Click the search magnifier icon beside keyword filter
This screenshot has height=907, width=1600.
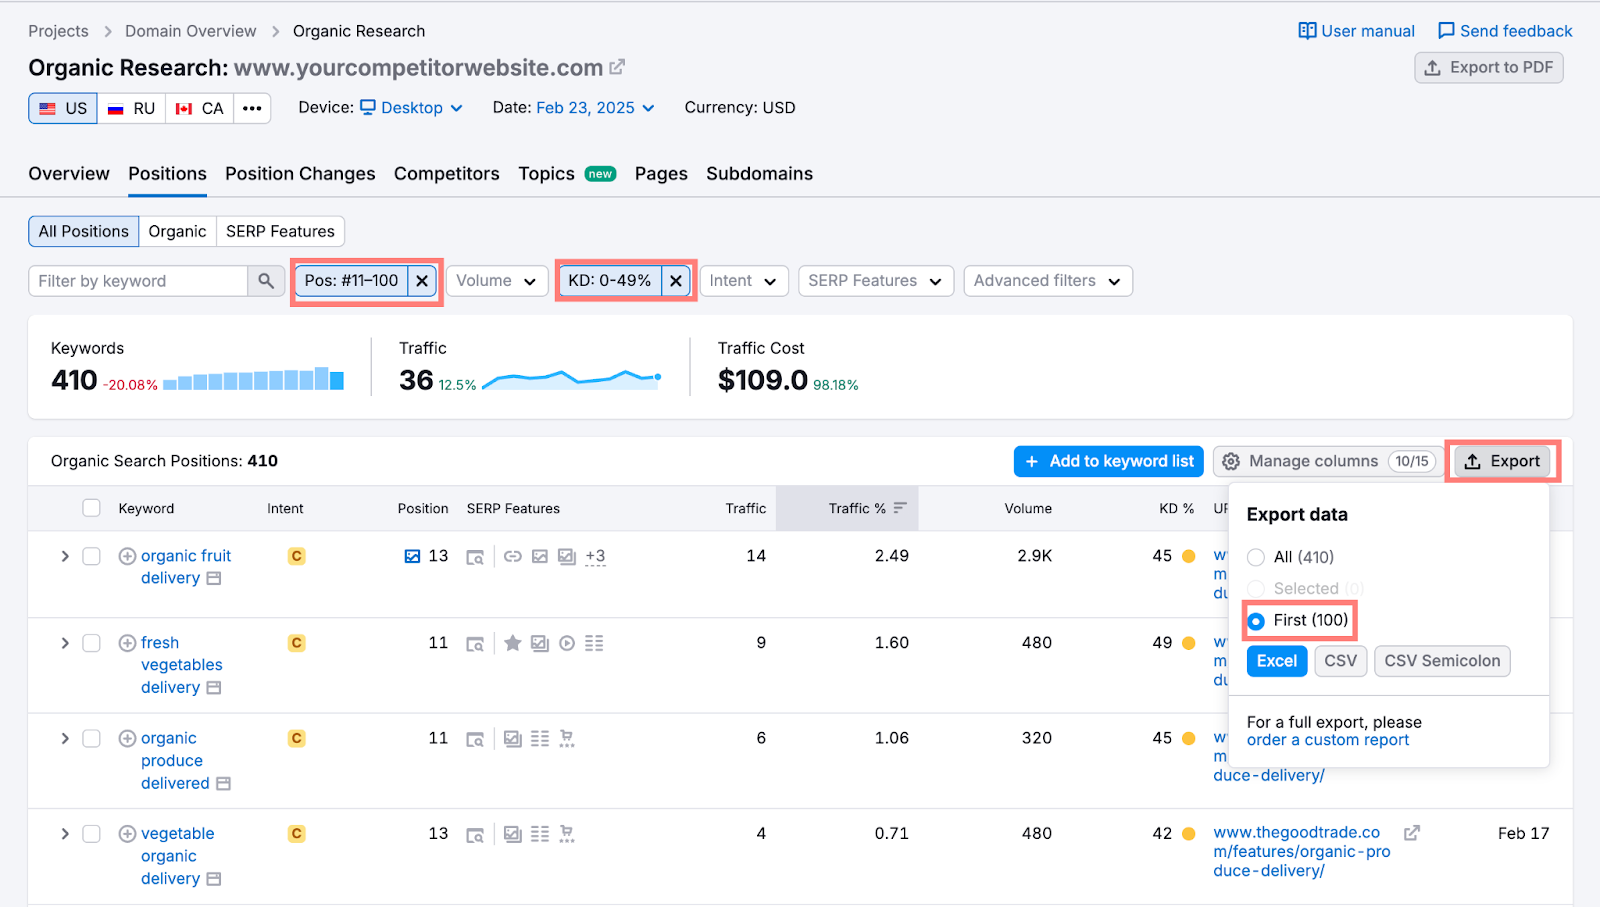click(x=266, y=281)
